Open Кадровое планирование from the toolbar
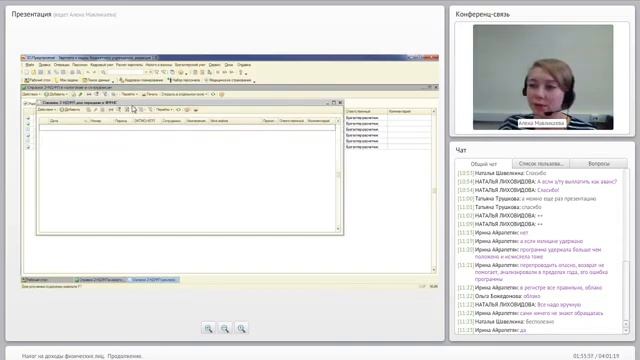The height and width of the screenshot is (360, 640). click(x=141, y=80)
